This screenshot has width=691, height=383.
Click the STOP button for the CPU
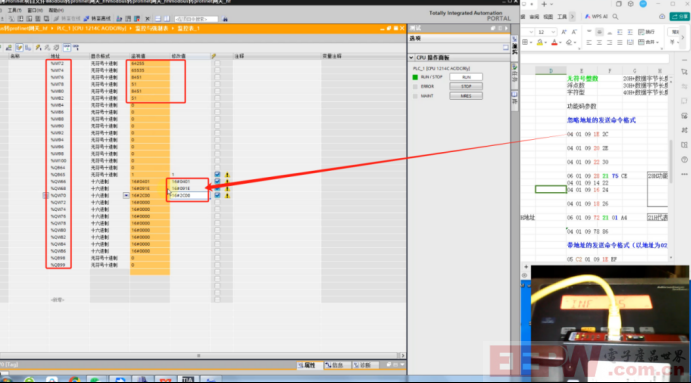(x=466, y=86)
